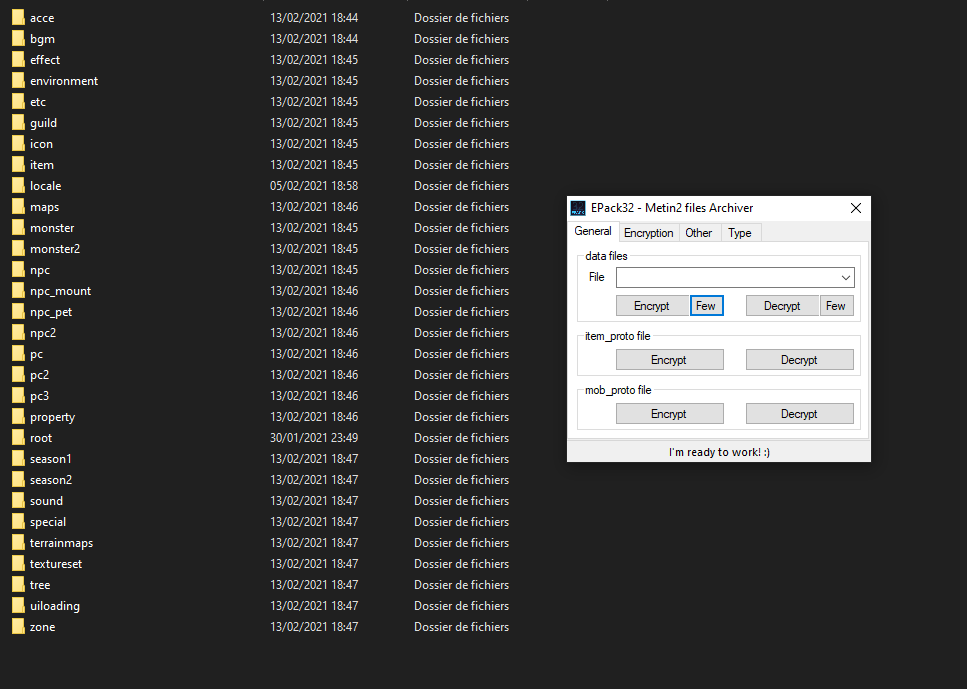Open the Encryption tab

pos(649,233)
